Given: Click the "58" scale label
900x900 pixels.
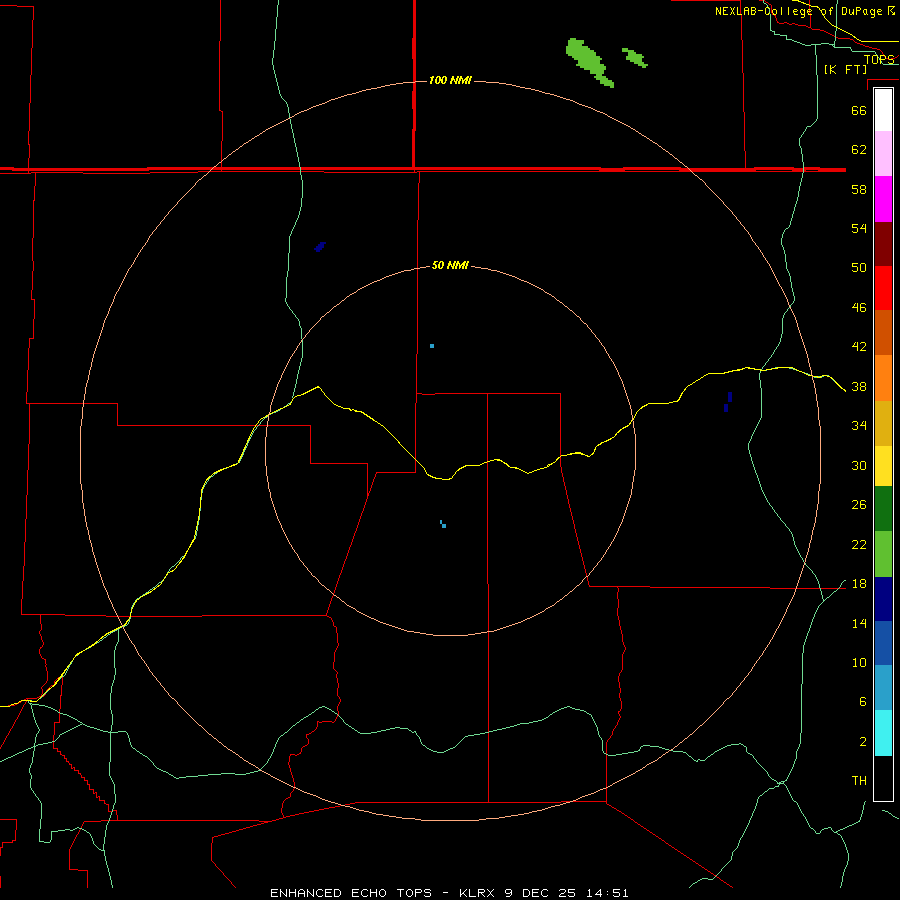Looking at the screenshot, I should pyautogui.click(x=859, y=189).
